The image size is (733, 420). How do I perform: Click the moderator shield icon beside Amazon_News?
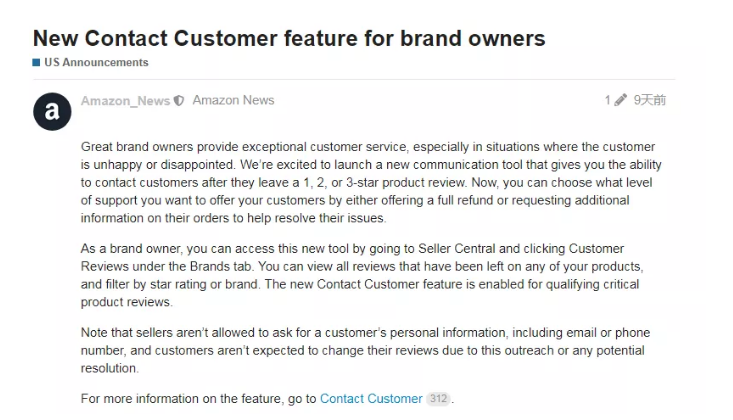pyautogui.click(x=179, y=101)
